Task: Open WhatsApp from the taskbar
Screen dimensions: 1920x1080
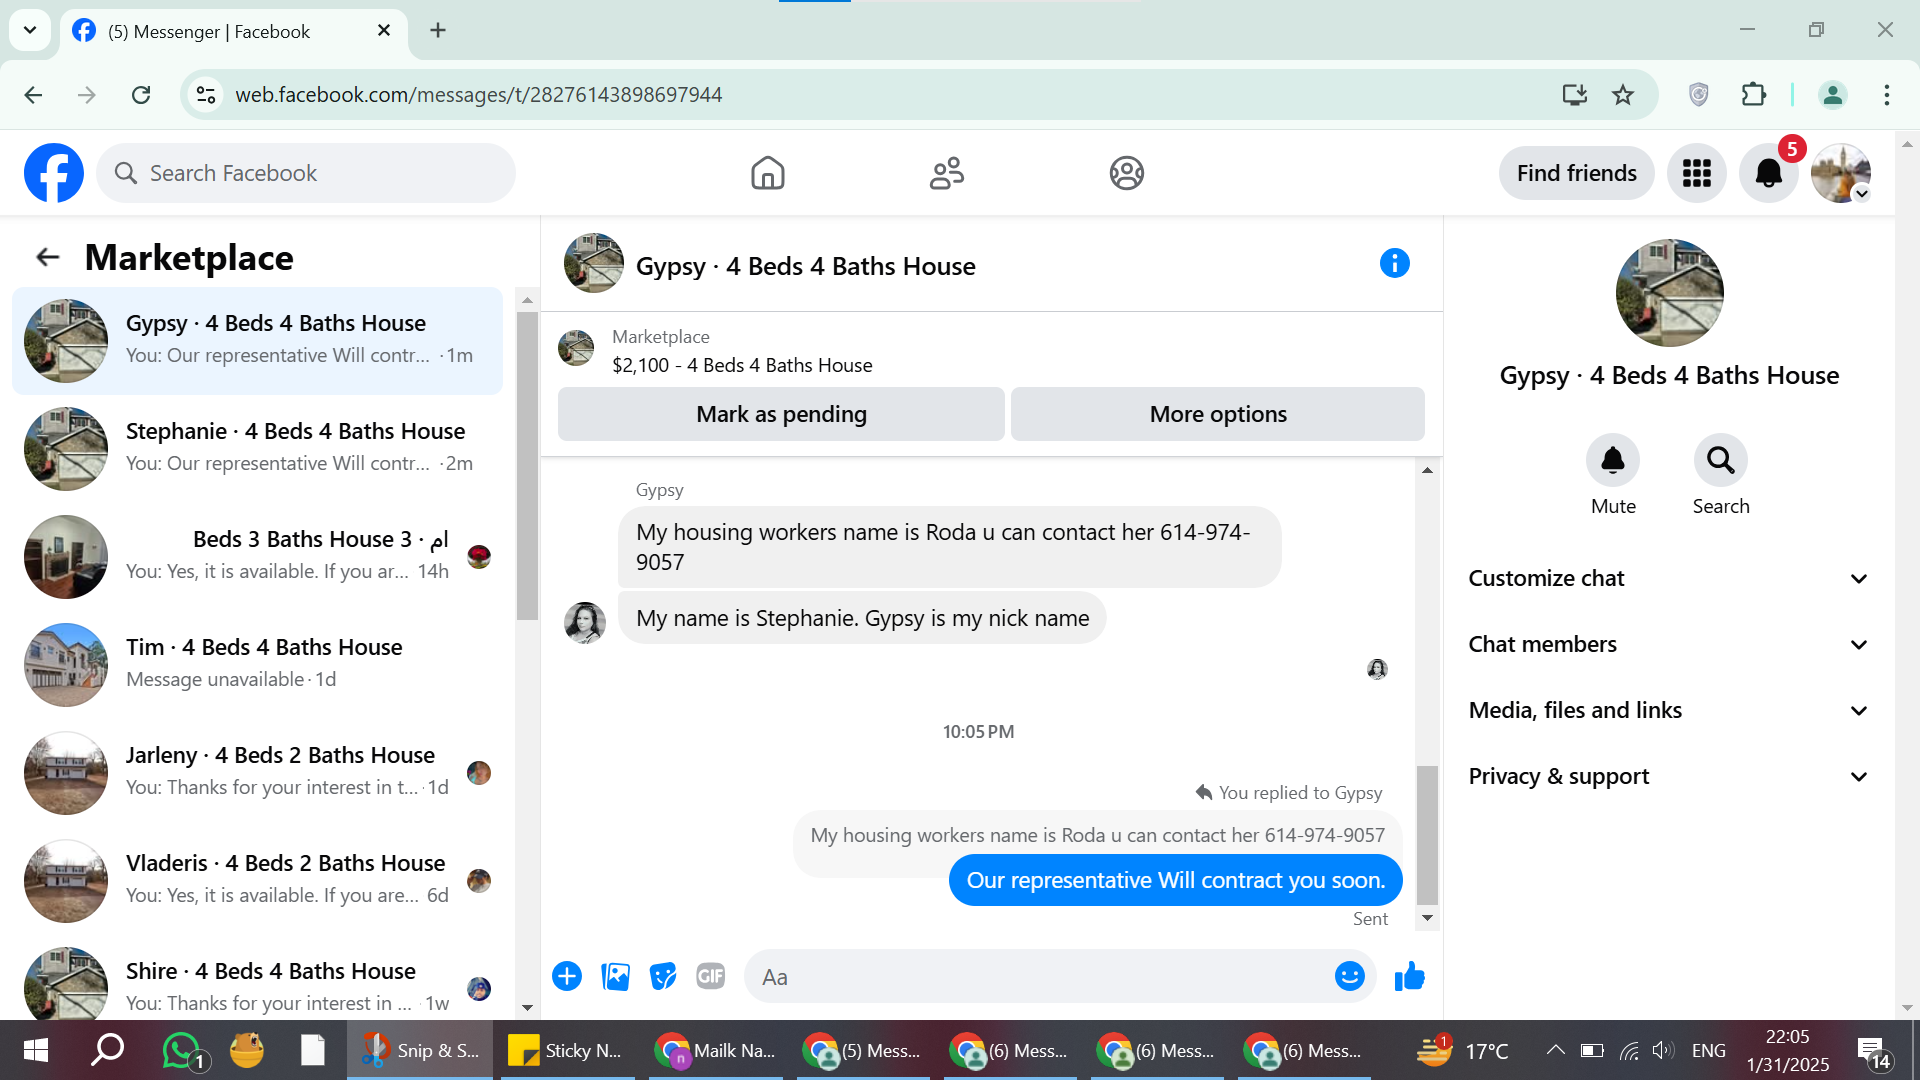Action: pos(182,1050)
